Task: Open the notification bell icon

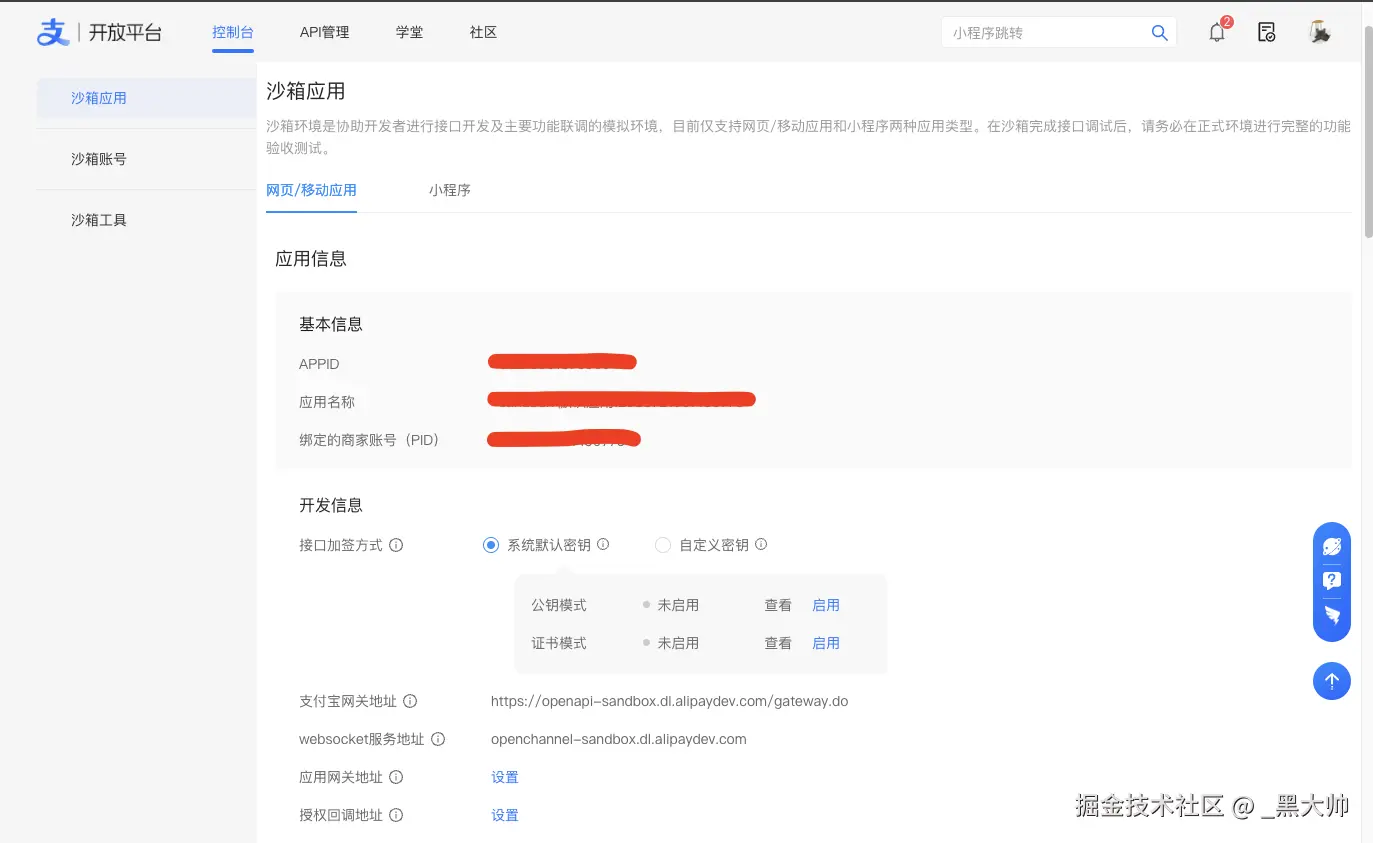Action: point(1217,32)
